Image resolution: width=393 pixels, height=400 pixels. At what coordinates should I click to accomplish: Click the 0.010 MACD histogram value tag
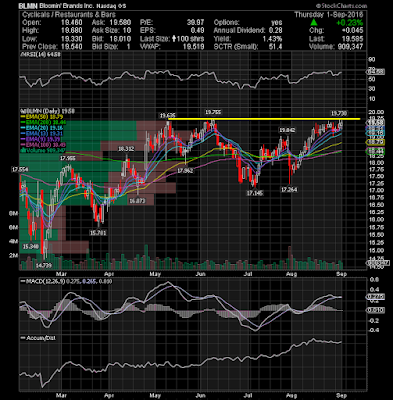point(376,310)
